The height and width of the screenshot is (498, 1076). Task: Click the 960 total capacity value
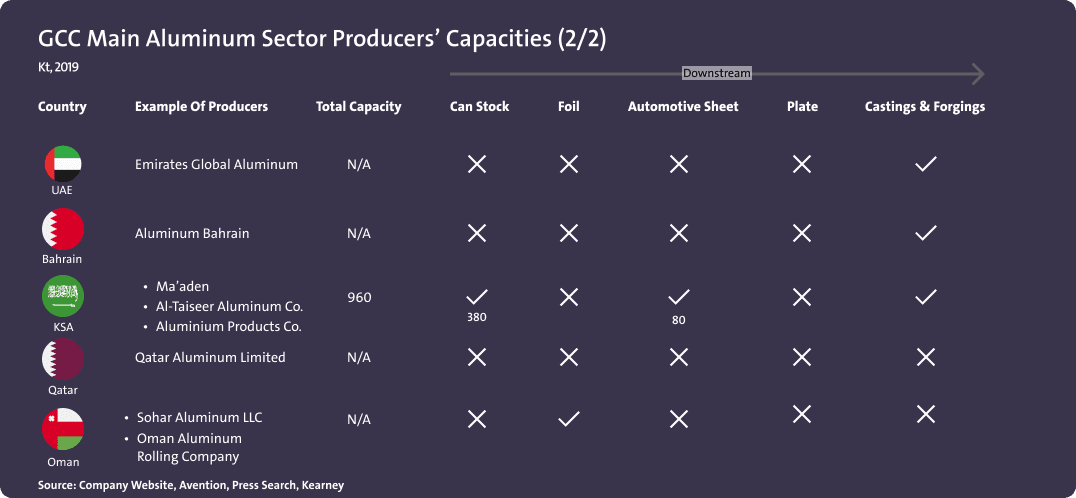pos(359,298)
